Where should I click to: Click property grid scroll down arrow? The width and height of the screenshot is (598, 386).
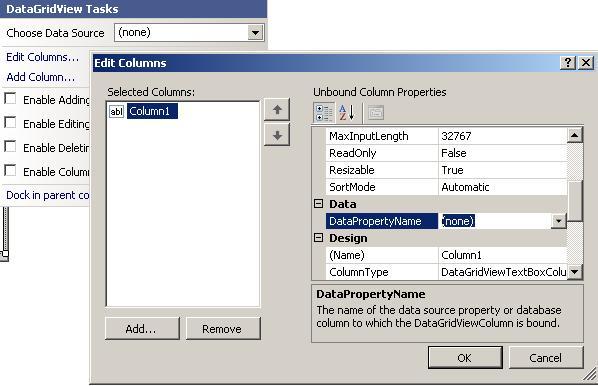tap(575, 272)
